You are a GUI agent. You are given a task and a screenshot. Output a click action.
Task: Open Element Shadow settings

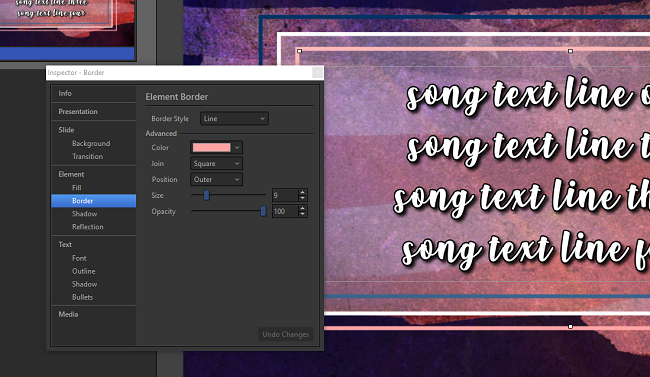tap(85, 214)
